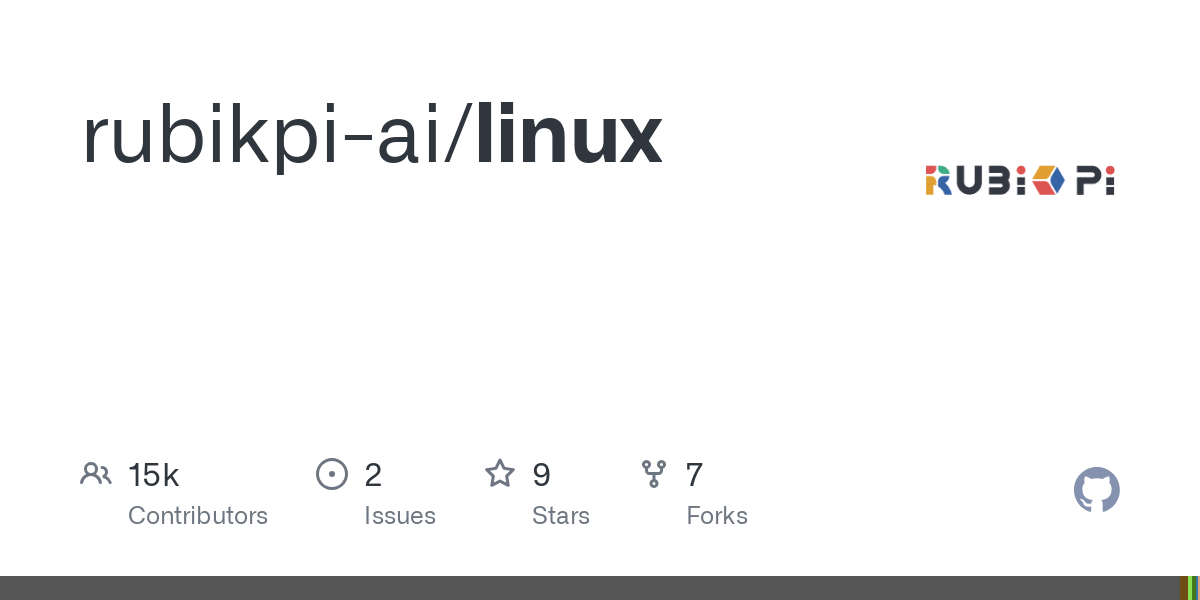Viewport: 1200px width, 600px height.
Task: Click the fork count number 7
Action: coord(694,475)
